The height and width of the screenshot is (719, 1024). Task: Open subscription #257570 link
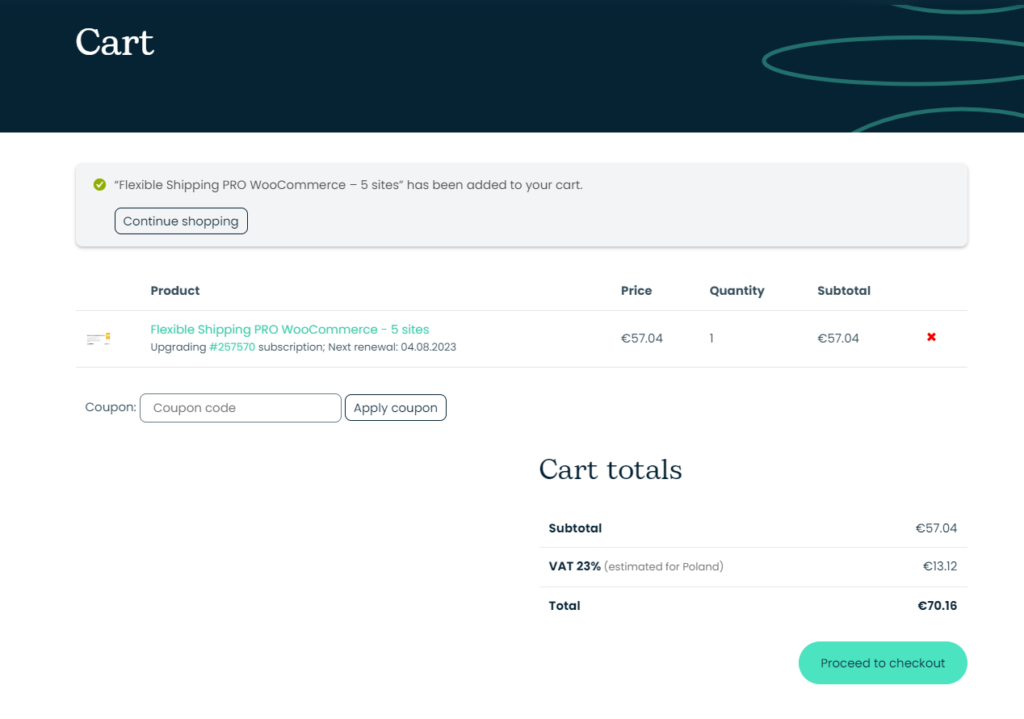pos(232,347)
